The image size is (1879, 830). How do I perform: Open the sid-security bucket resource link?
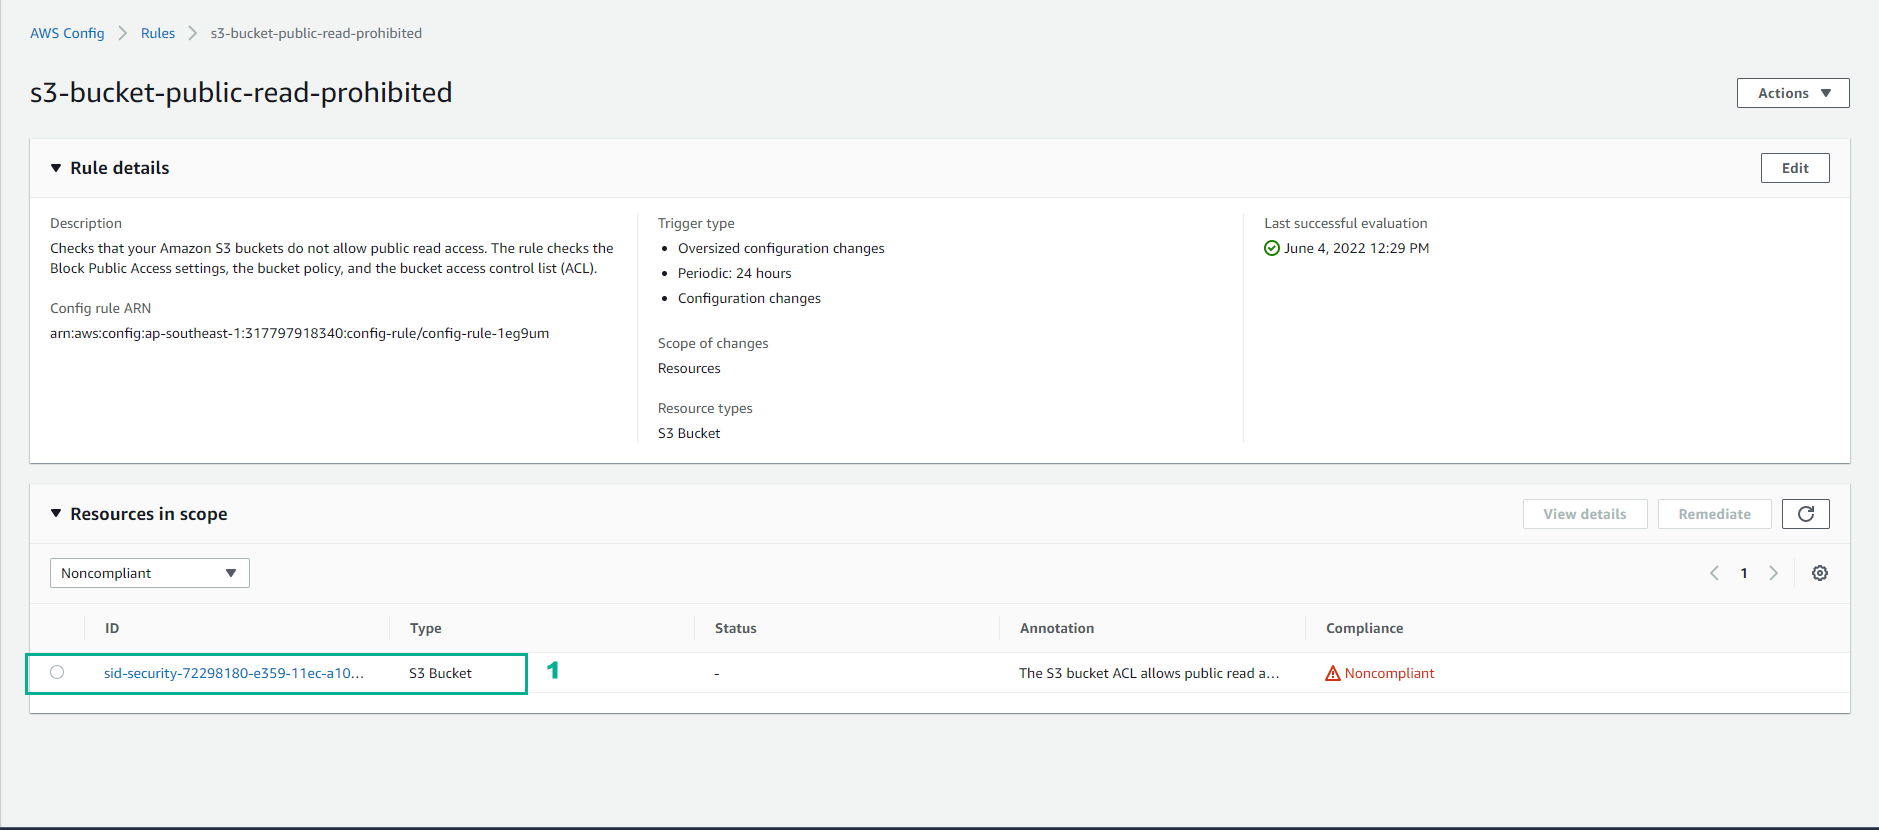click(233, 673)
